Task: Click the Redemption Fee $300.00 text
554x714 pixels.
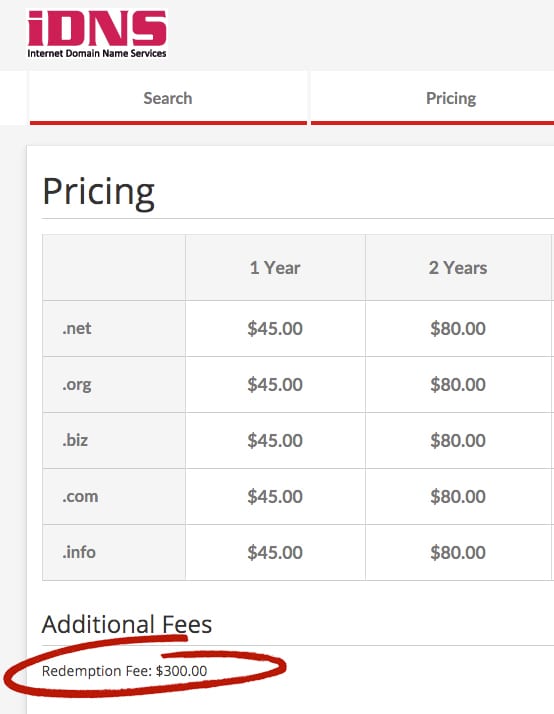Action: pos(124,671)
